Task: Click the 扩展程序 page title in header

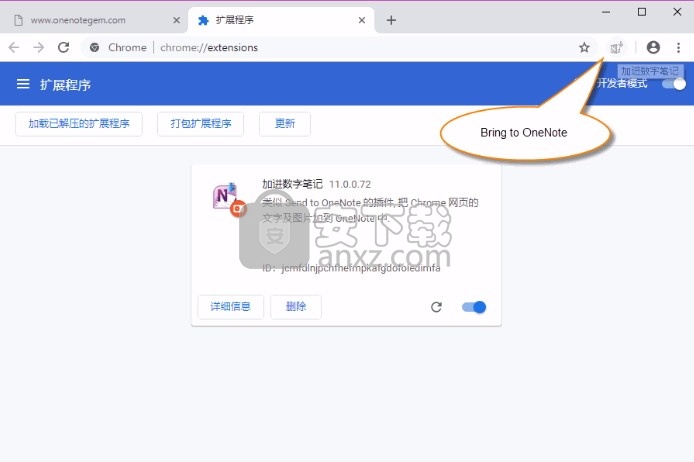Action: click(x=66, y=85)
